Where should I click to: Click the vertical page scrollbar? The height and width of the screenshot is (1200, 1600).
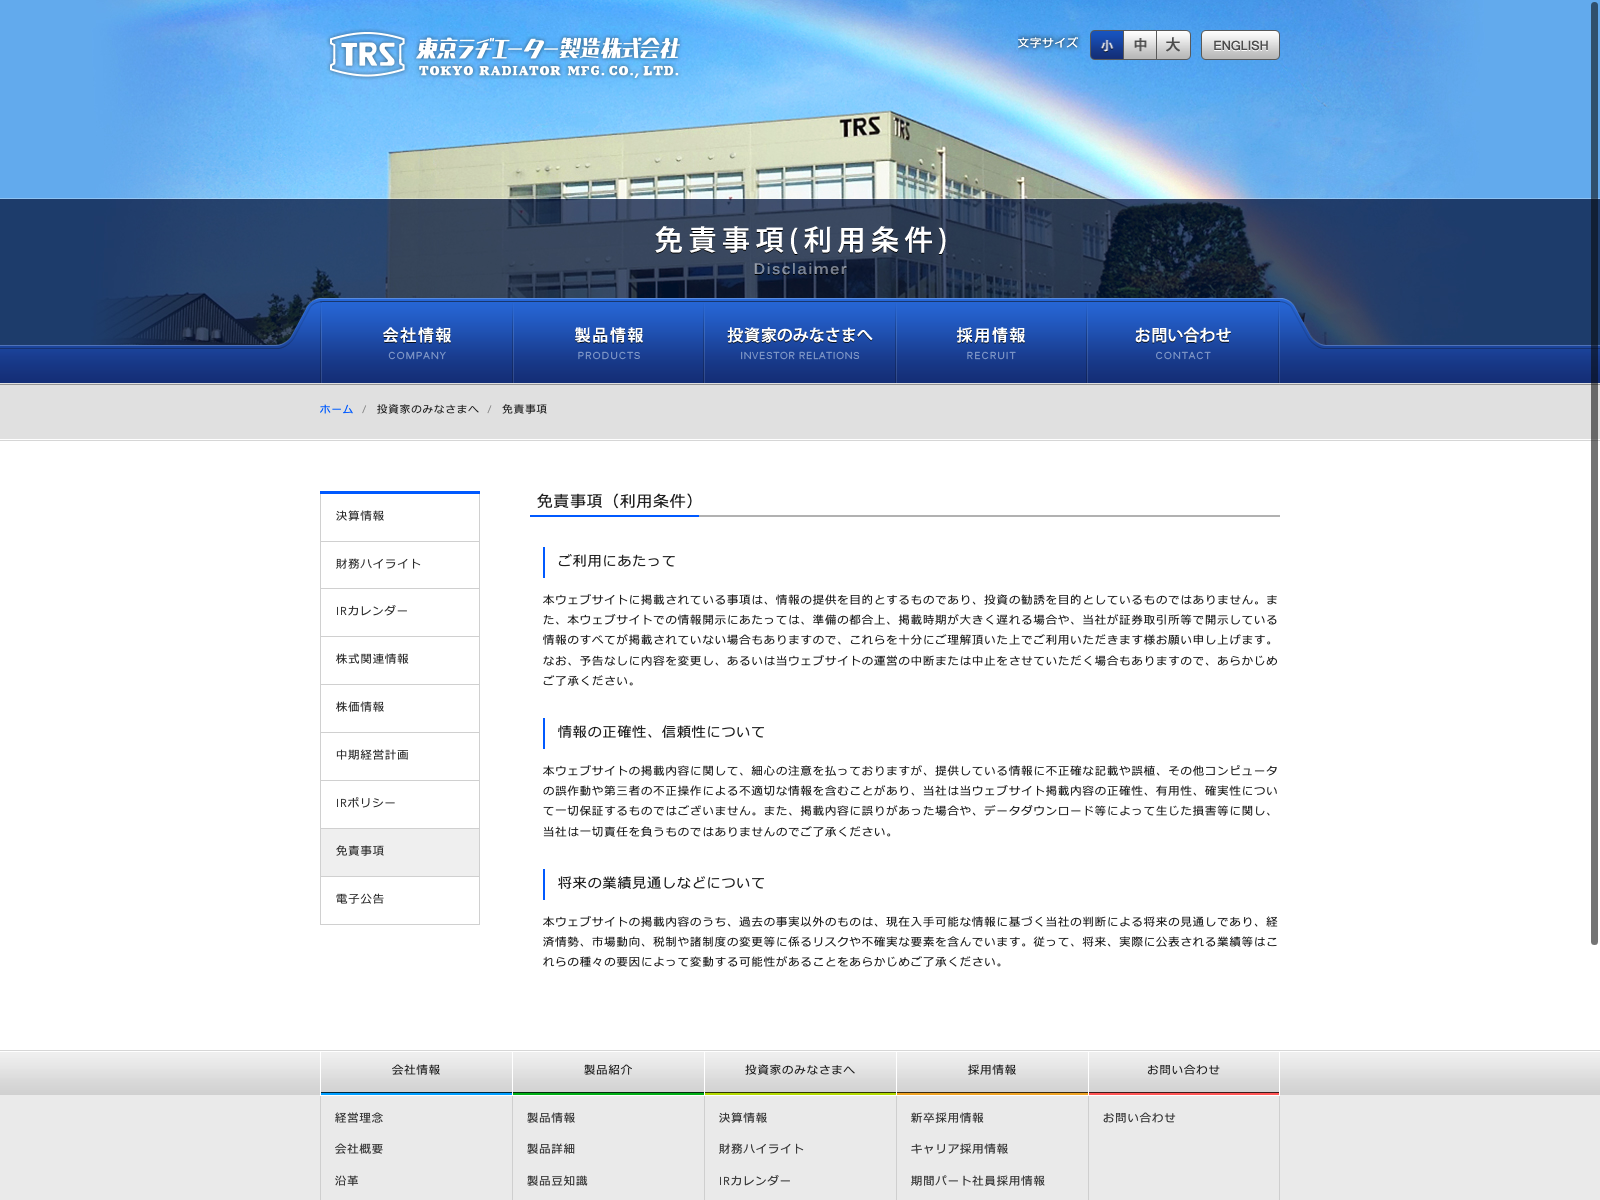click(1594, 470)
